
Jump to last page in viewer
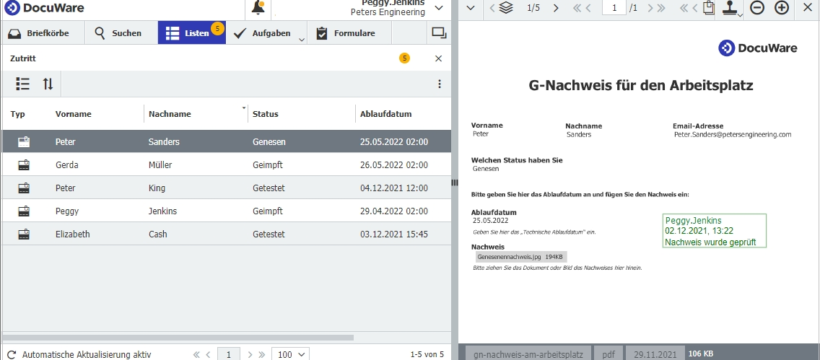[x=661, y=8]
